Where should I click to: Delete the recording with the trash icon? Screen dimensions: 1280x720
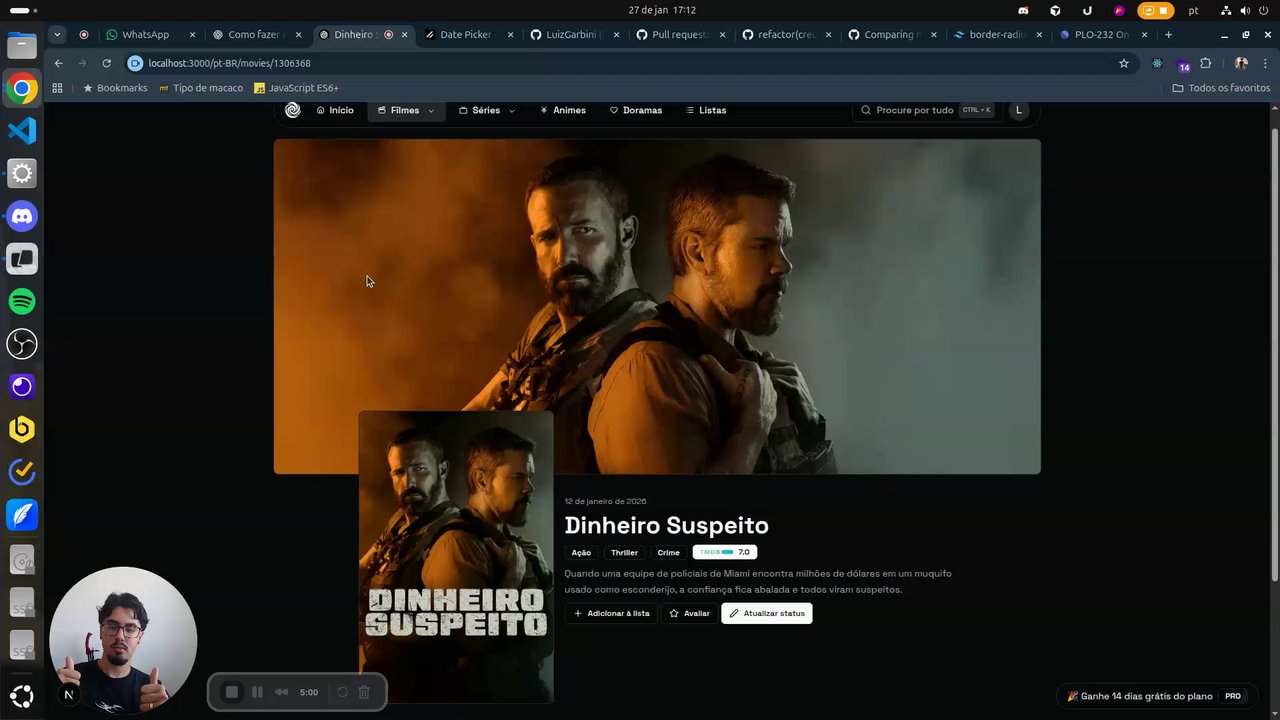coord(364,692)
